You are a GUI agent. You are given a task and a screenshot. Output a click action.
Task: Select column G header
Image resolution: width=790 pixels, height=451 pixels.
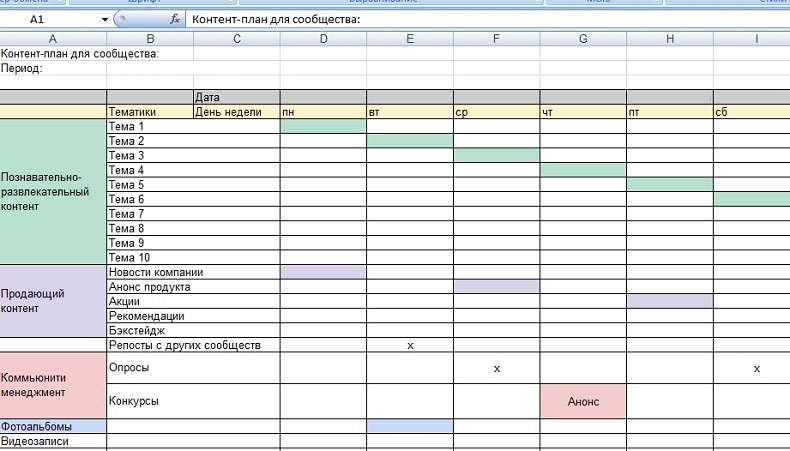click(x=583, y=39)
